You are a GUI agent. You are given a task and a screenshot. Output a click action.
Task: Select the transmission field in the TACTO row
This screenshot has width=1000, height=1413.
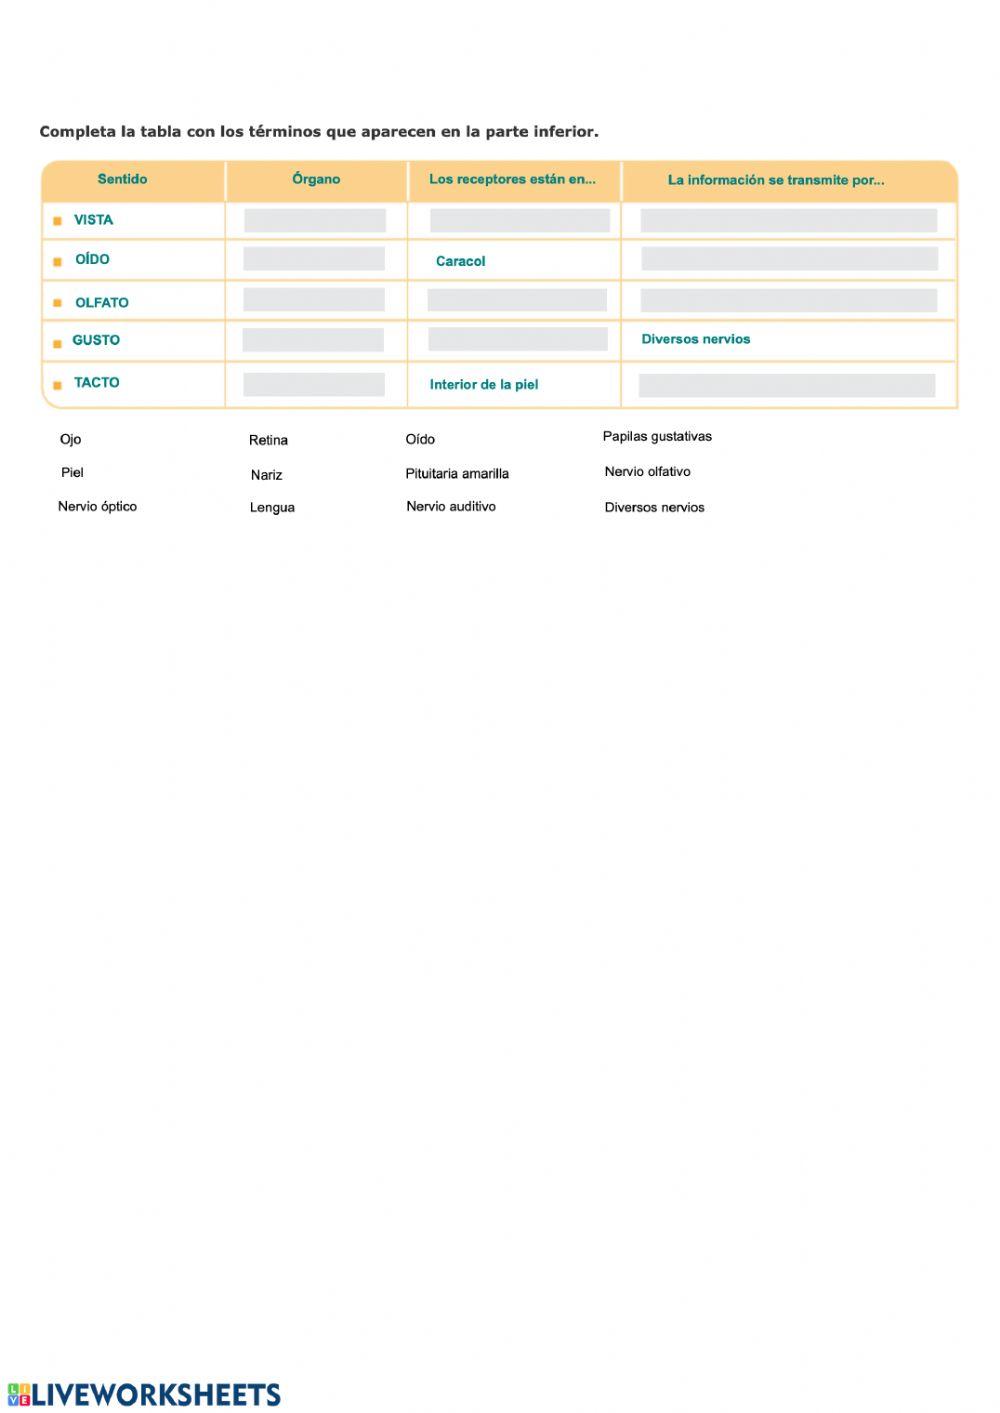pos(787,385)
